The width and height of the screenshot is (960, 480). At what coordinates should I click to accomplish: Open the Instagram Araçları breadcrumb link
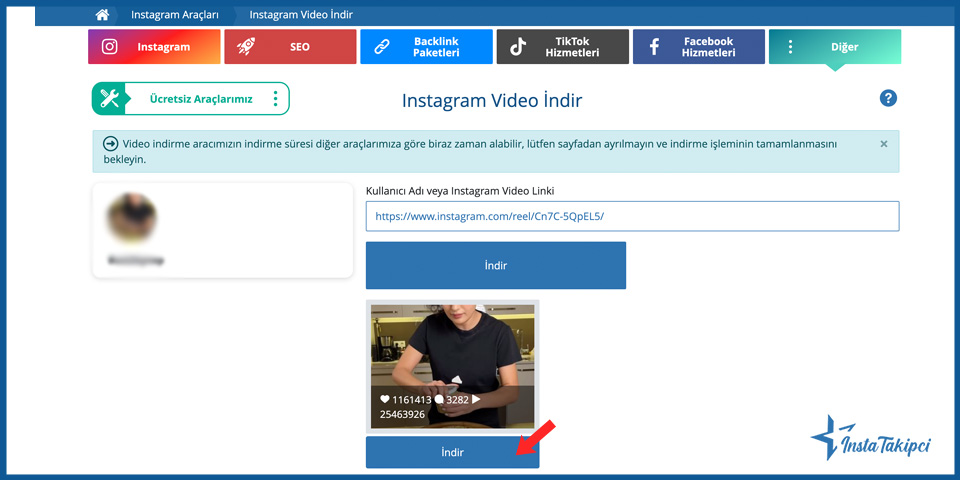(x=174, y=15)
